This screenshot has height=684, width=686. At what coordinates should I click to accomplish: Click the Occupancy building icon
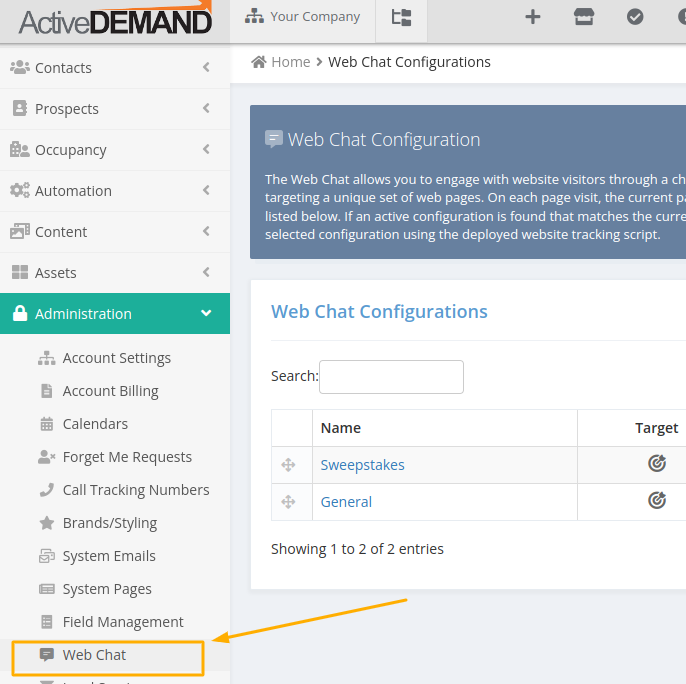(20, 149)
